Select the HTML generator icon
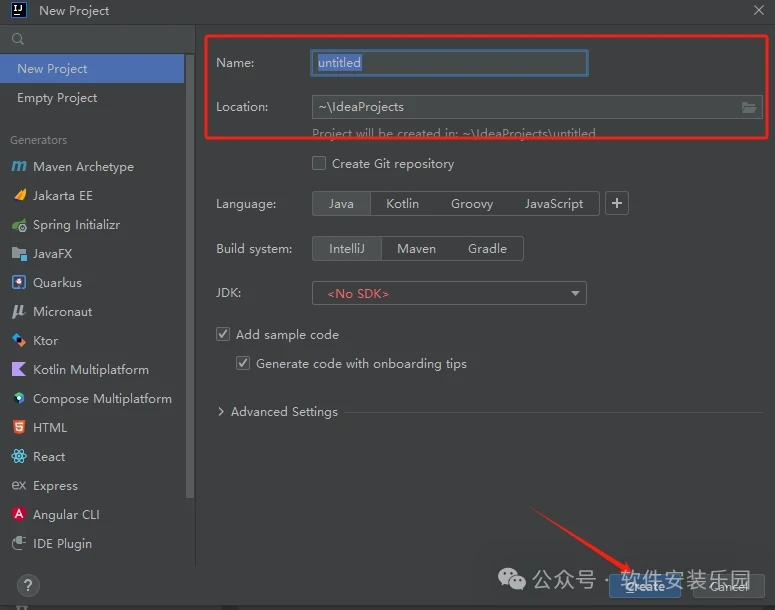775x610 pixels. click(19, 428)
